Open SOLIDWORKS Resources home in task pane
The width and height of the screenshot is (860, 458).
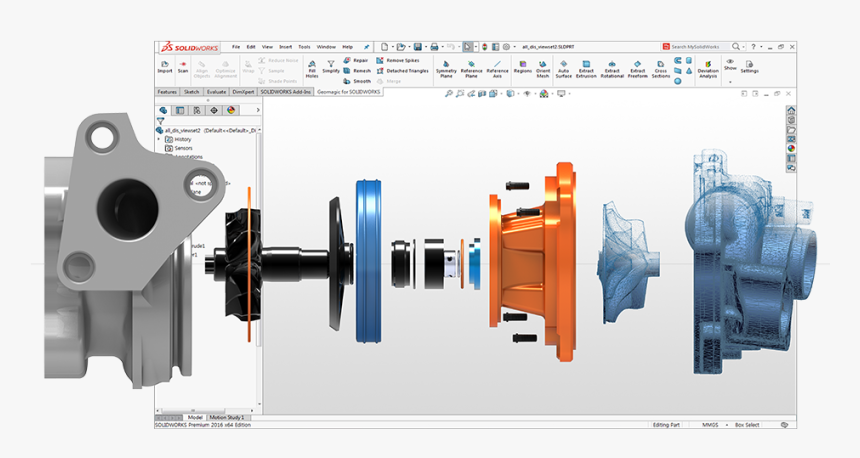coord(791,110)
